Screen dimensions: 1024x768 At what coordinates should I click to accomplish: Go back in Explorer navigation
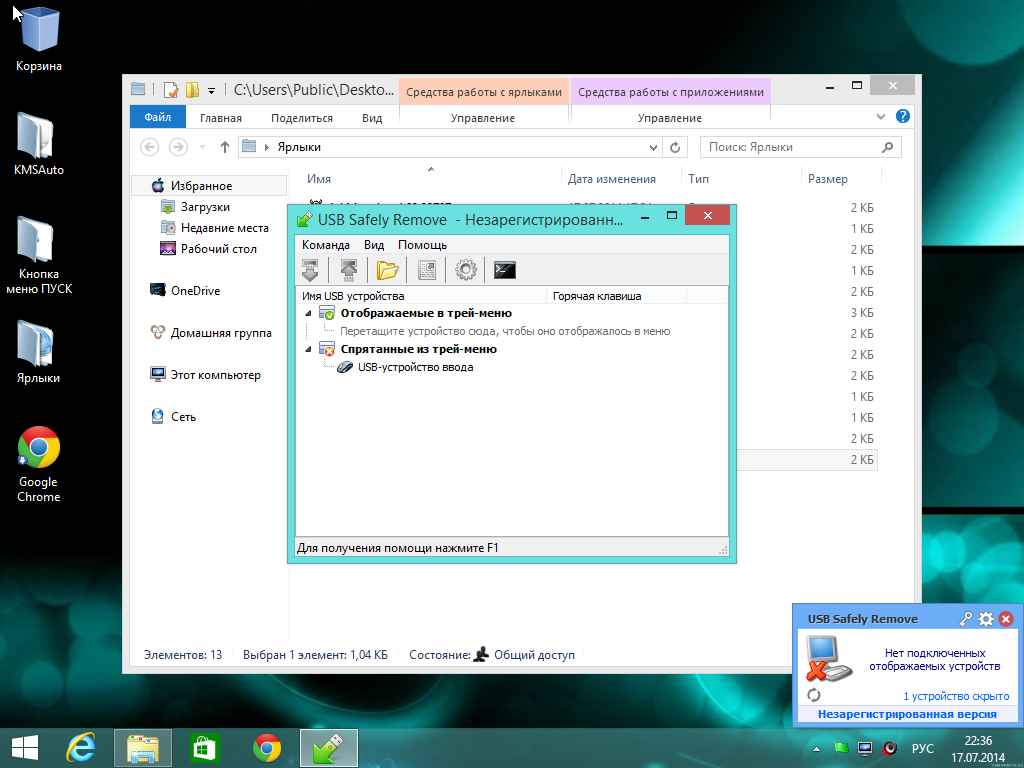click(x=150, y=147)
